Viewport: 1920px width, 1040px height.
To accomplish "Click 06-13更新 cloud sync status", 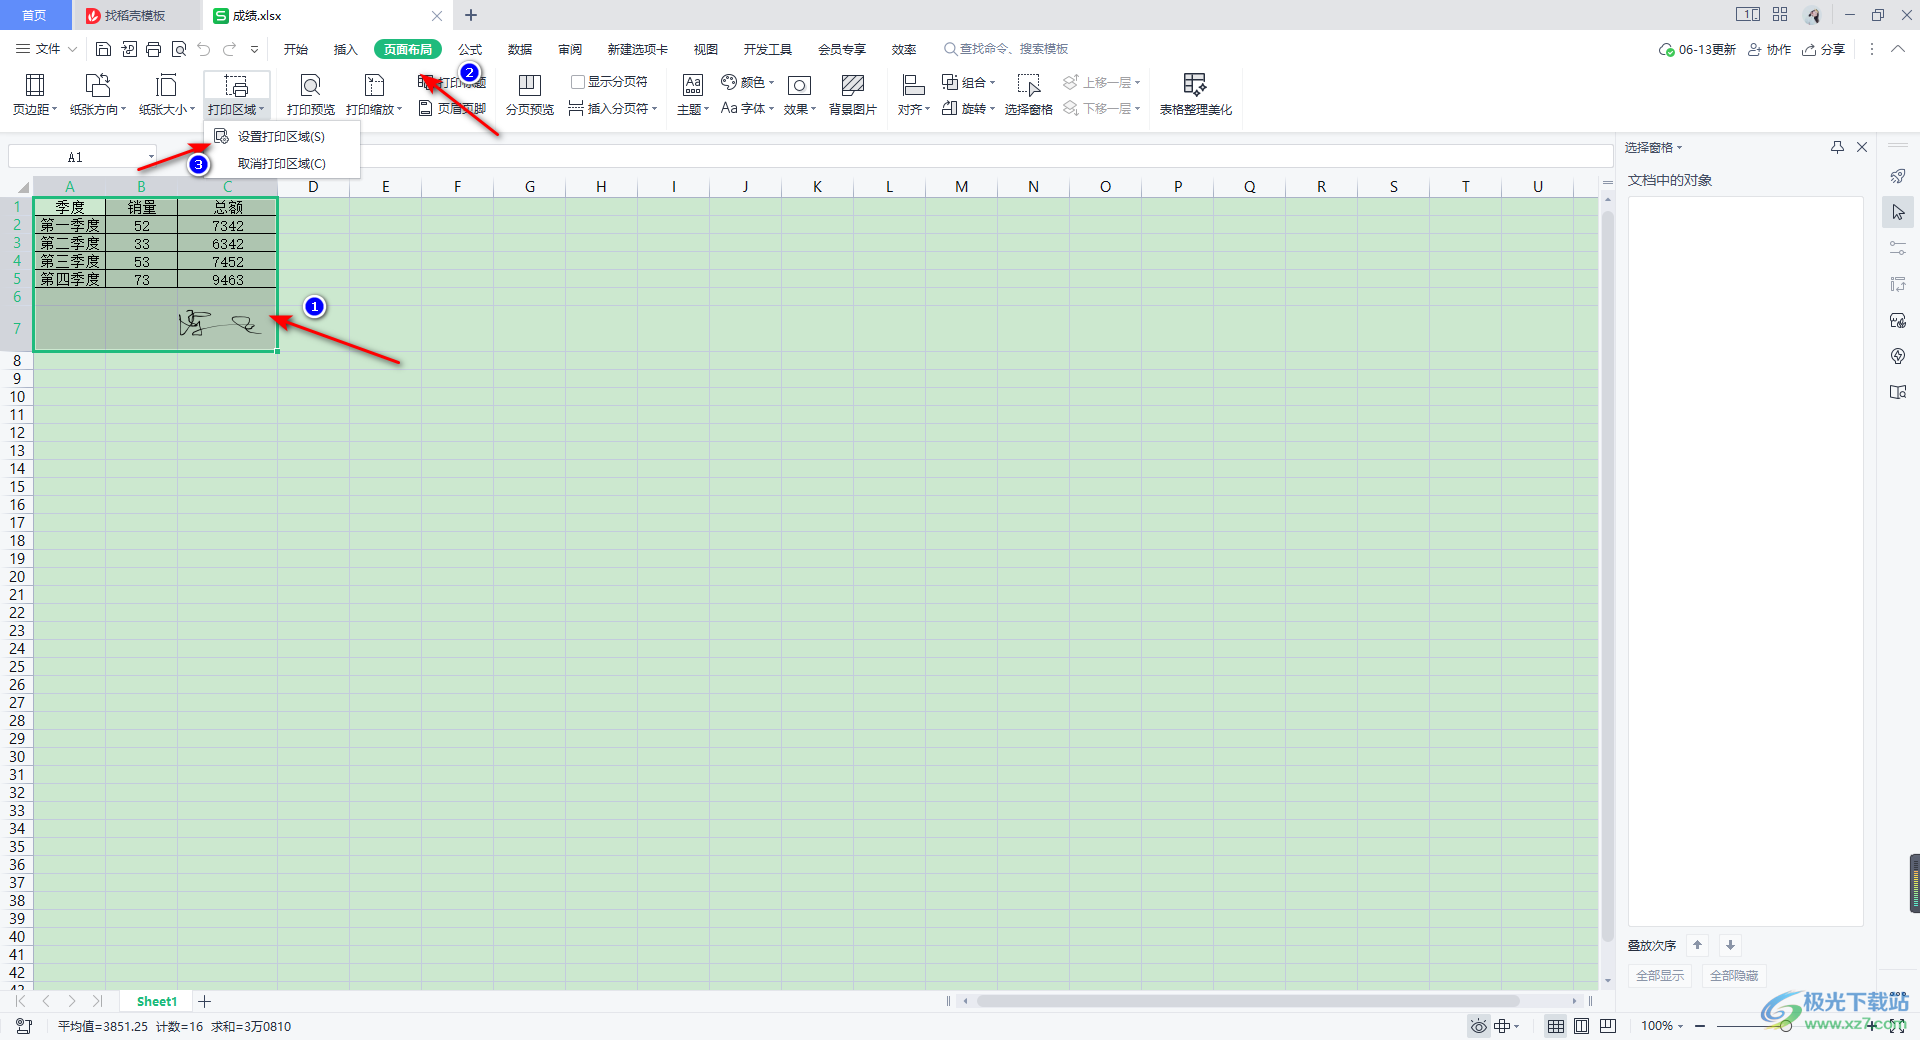I will coord(1697,49).
